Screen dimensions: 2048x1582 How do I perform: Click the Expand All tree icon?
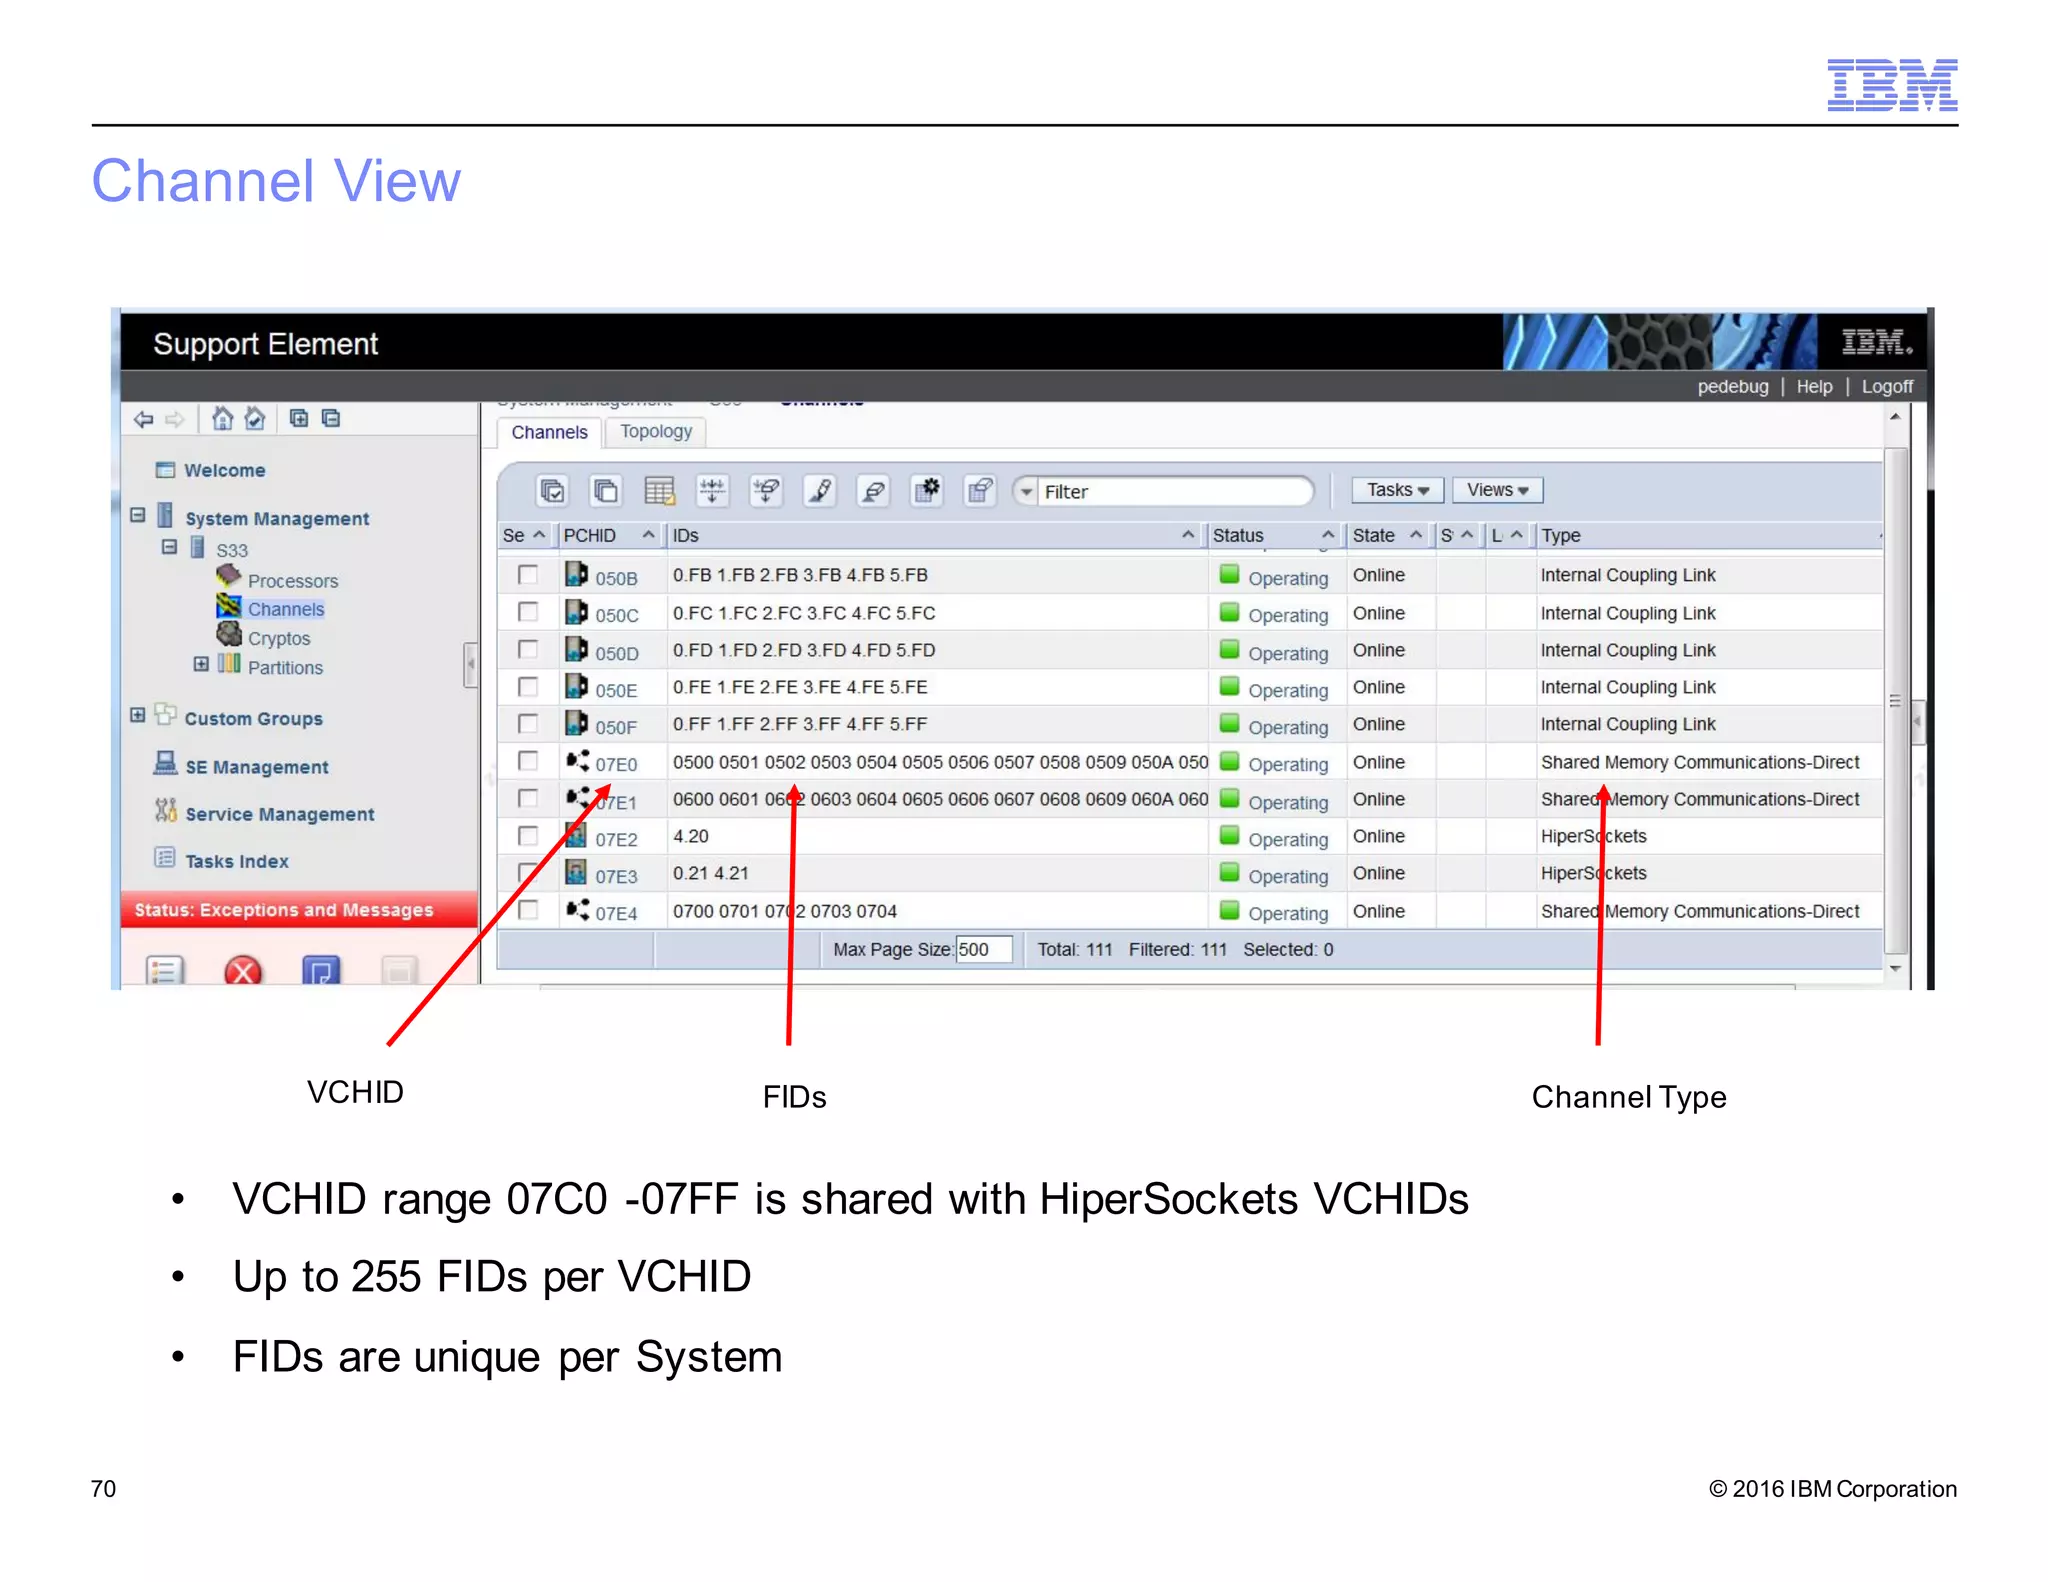pyautogui.click(x=299, y=418)
